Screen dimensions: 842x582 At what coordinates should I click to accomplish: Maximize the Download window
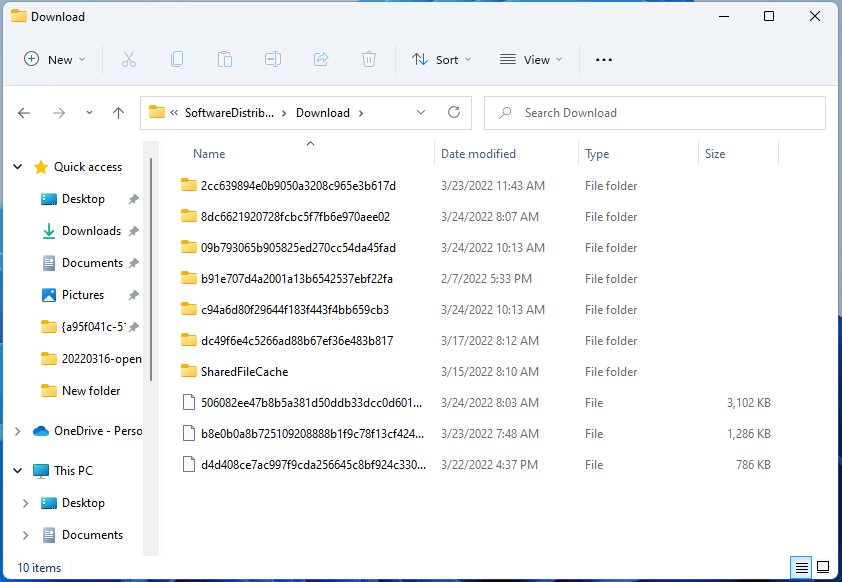tap(769, 16)
